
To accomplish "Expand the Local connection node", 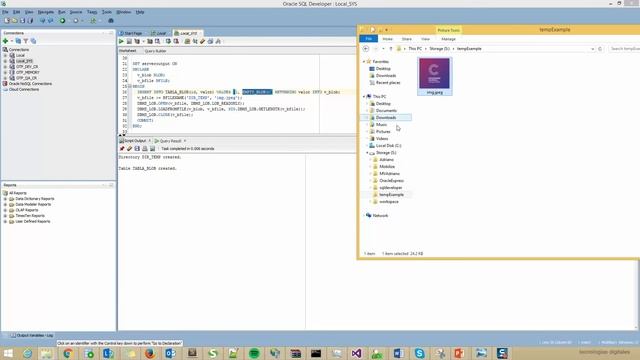I will [x=5, y=55].
